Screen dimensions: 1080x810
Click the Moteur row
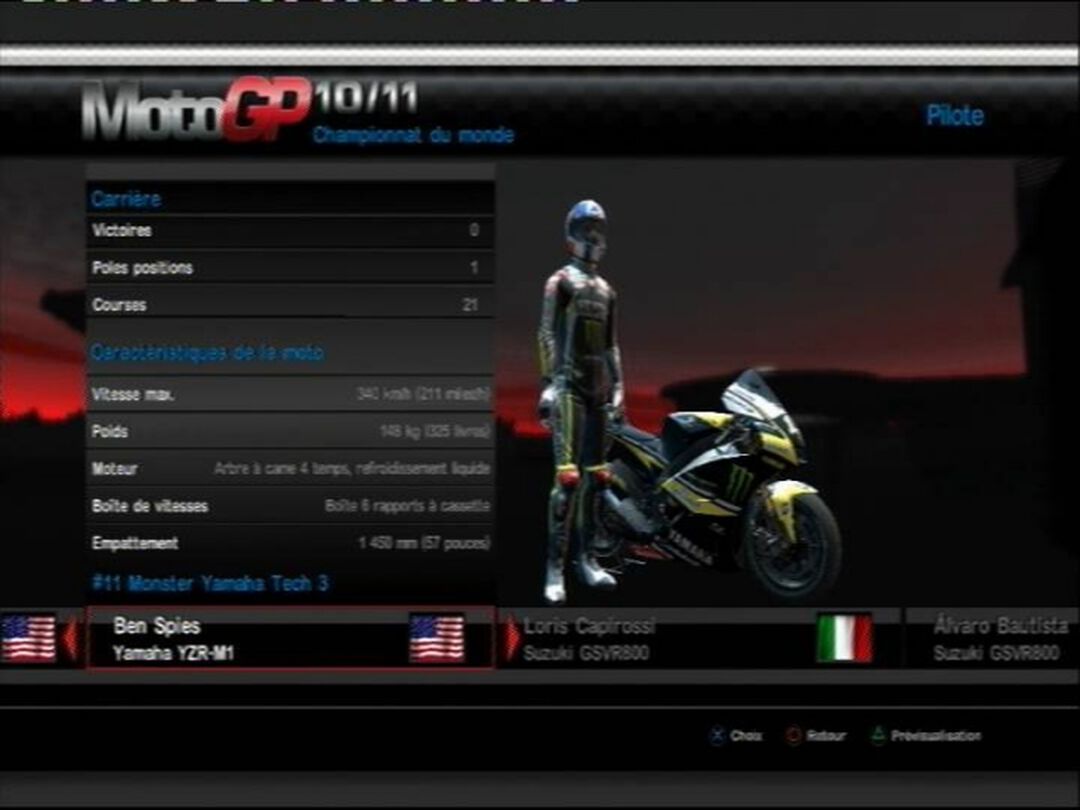pyautogui.click(x=290, y=468)
